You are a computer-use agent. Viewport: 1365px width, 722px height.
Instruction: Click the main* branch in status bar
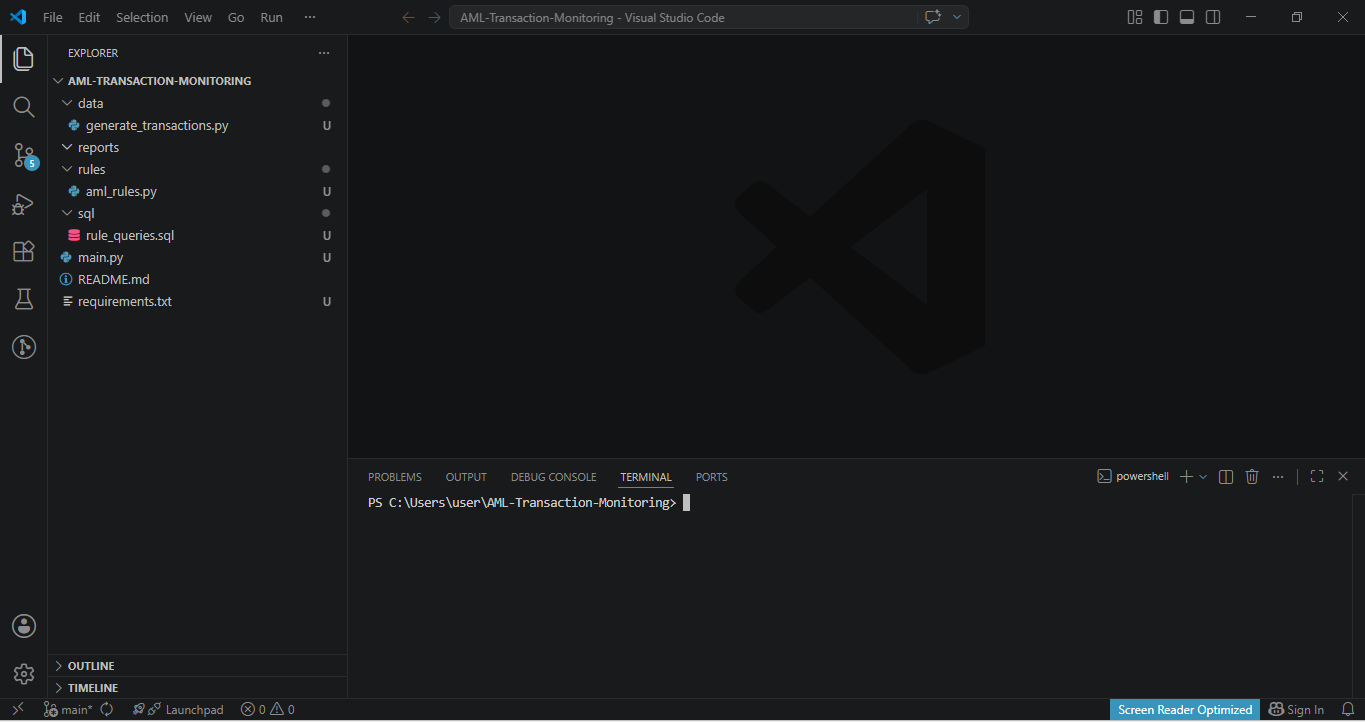coord(68,710)
